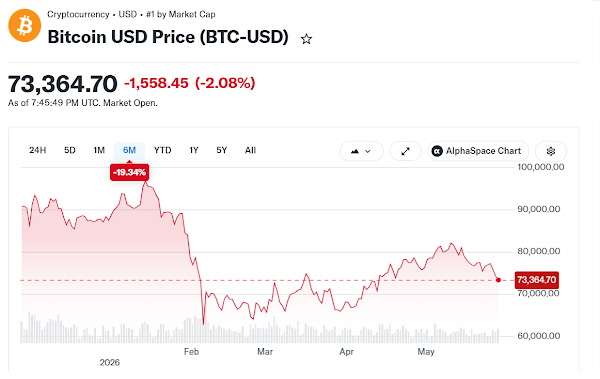Viewport: 600px width, 379px height.
Task: Show All time price history
Action: coord(250,150)
